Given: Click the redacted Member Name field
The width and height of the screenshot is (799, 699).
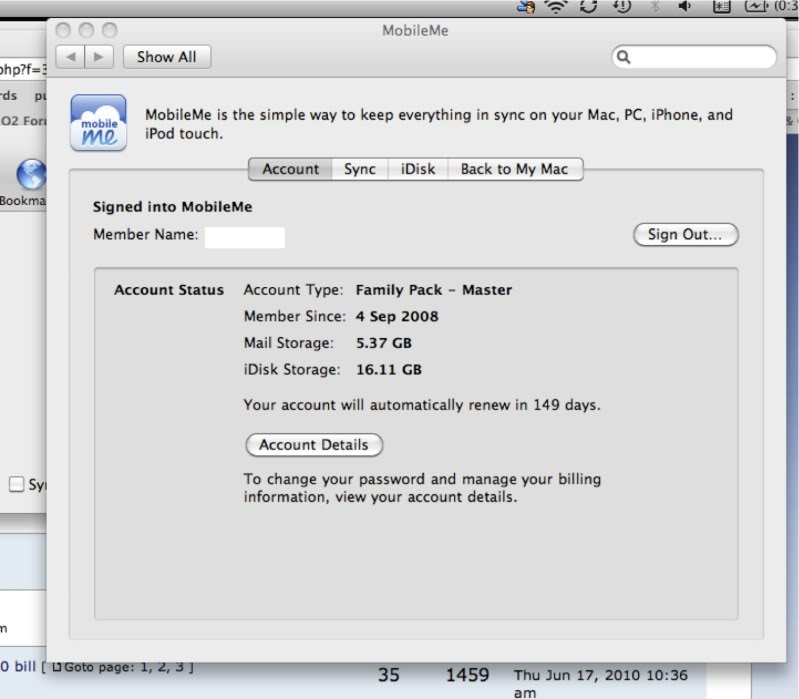Looking at the screenshot, I should 245,237.
